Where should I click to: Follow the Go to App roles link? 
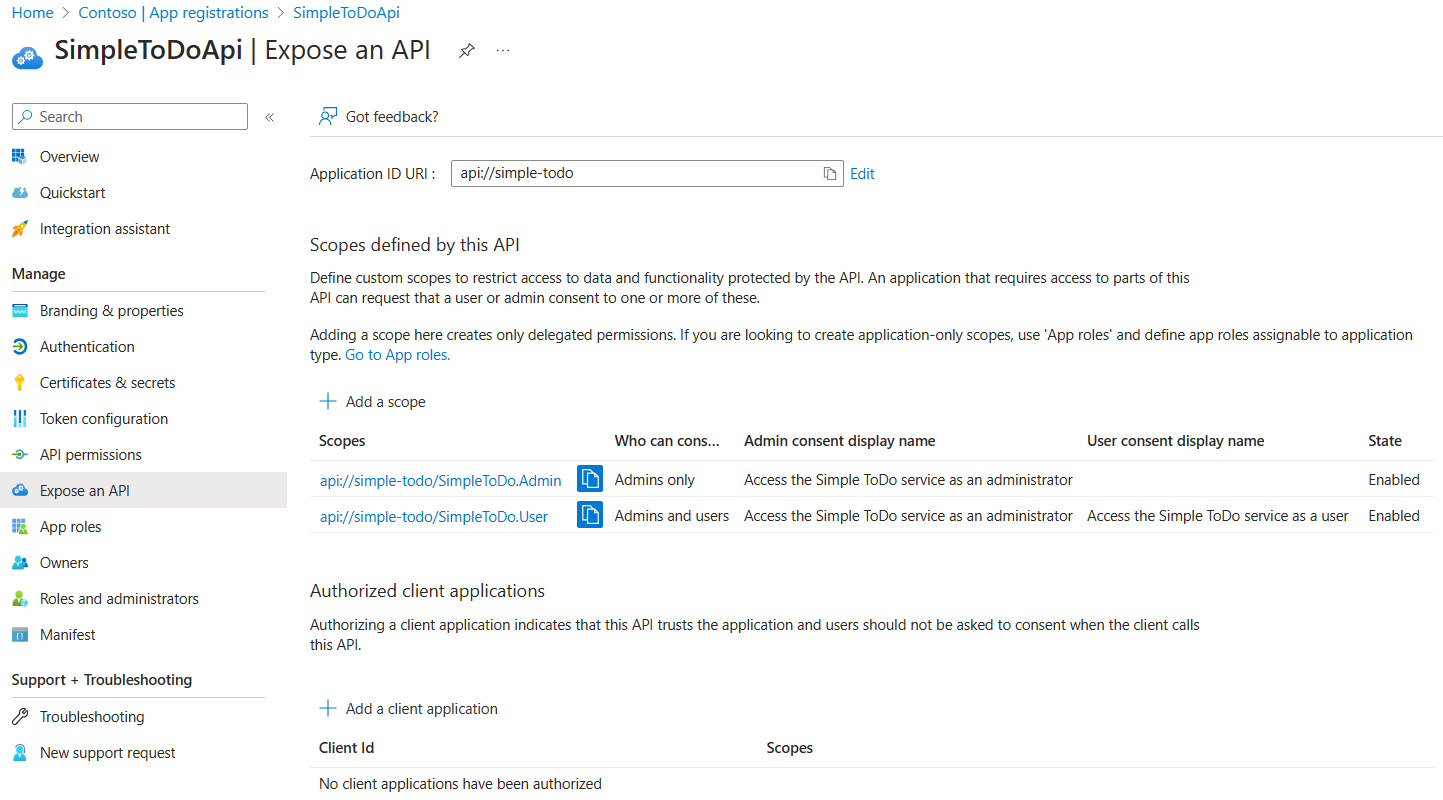(397, 355)
